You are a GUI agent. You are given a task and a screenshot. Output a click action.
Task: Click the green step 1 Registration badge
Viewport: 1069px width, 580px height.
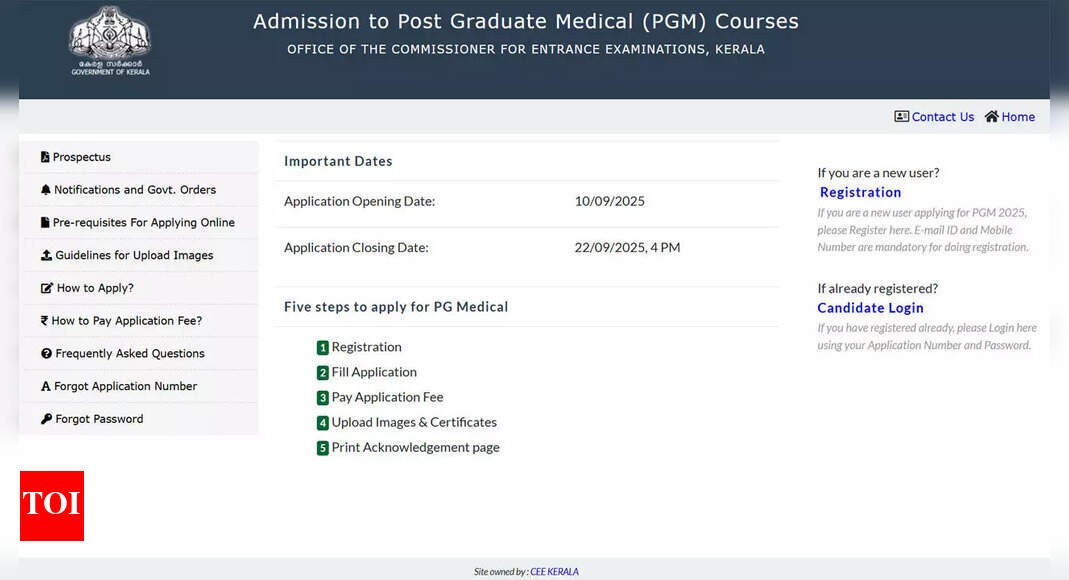coord(322,348)
